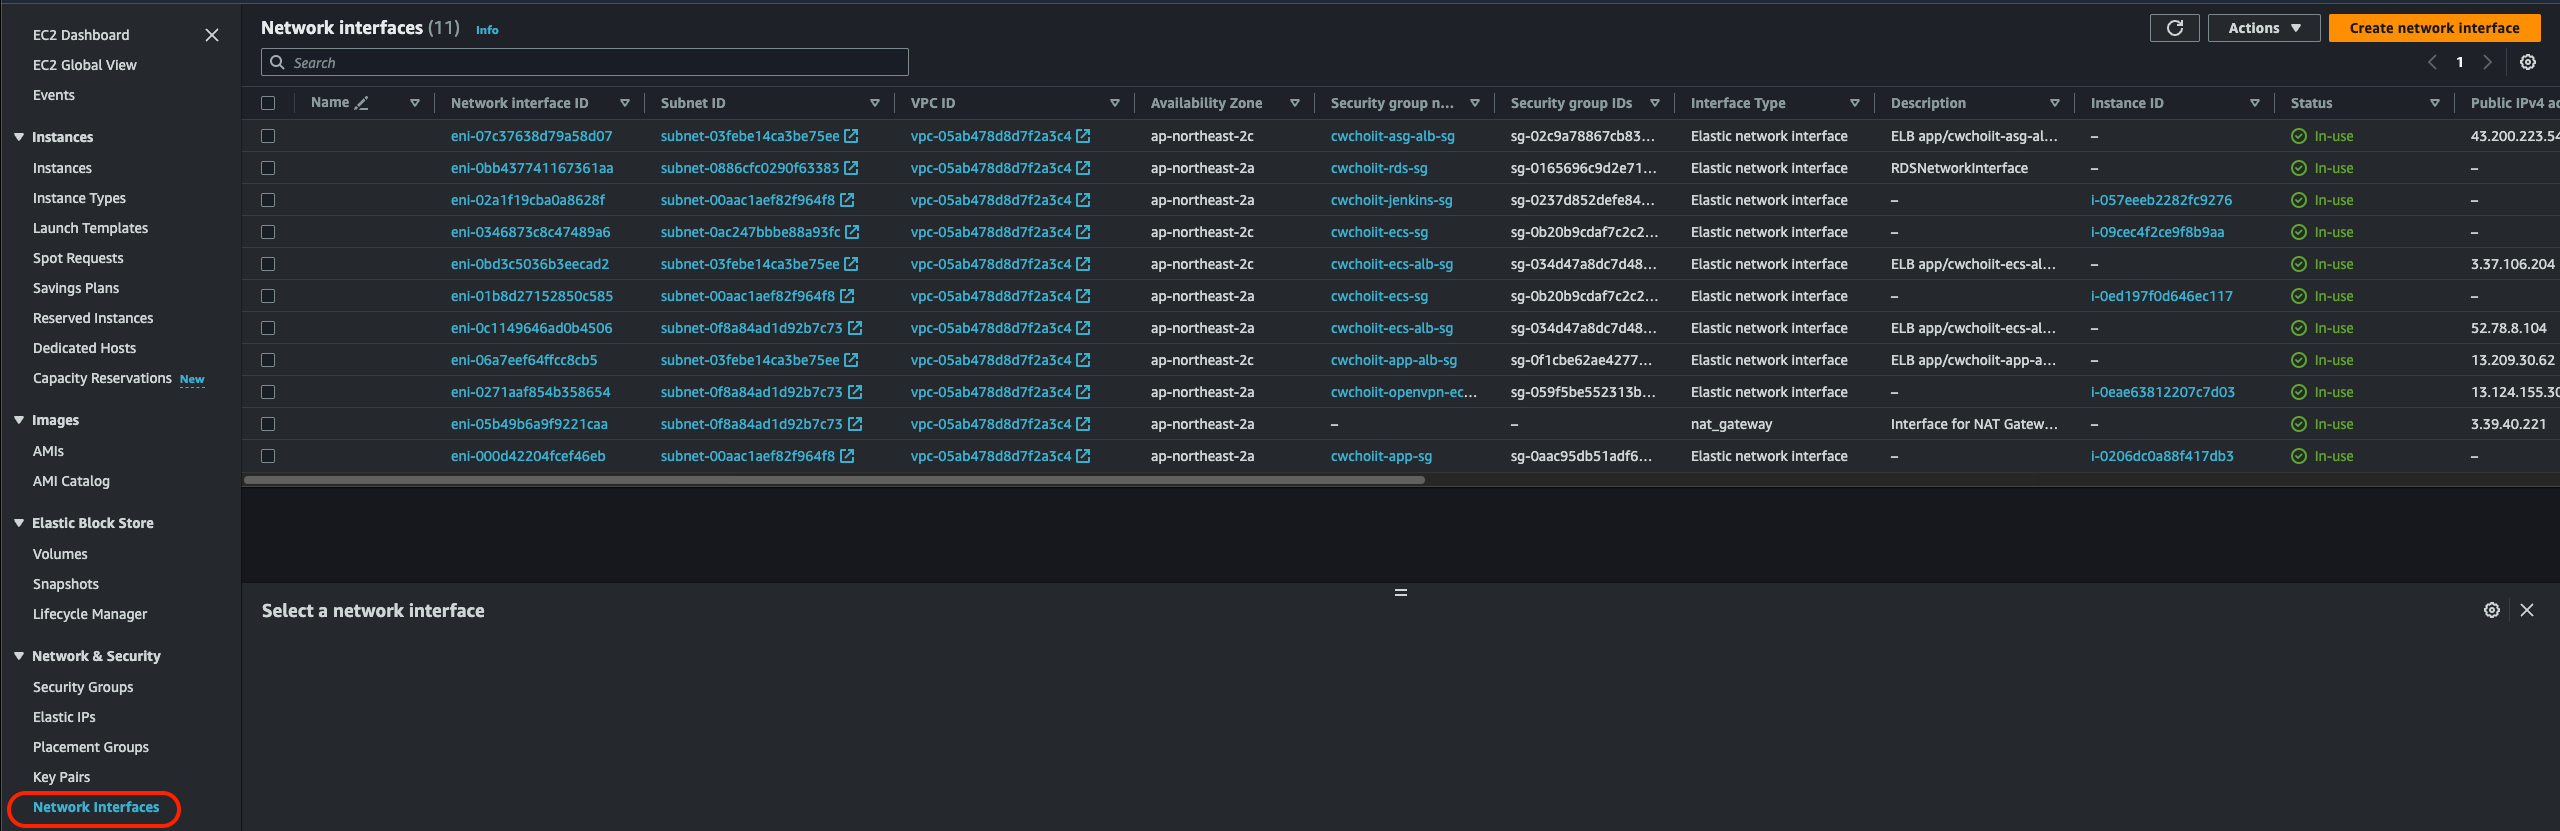Check the eni-000d42204fcef46eb row
2560x831 pixels.
(268, 456)
